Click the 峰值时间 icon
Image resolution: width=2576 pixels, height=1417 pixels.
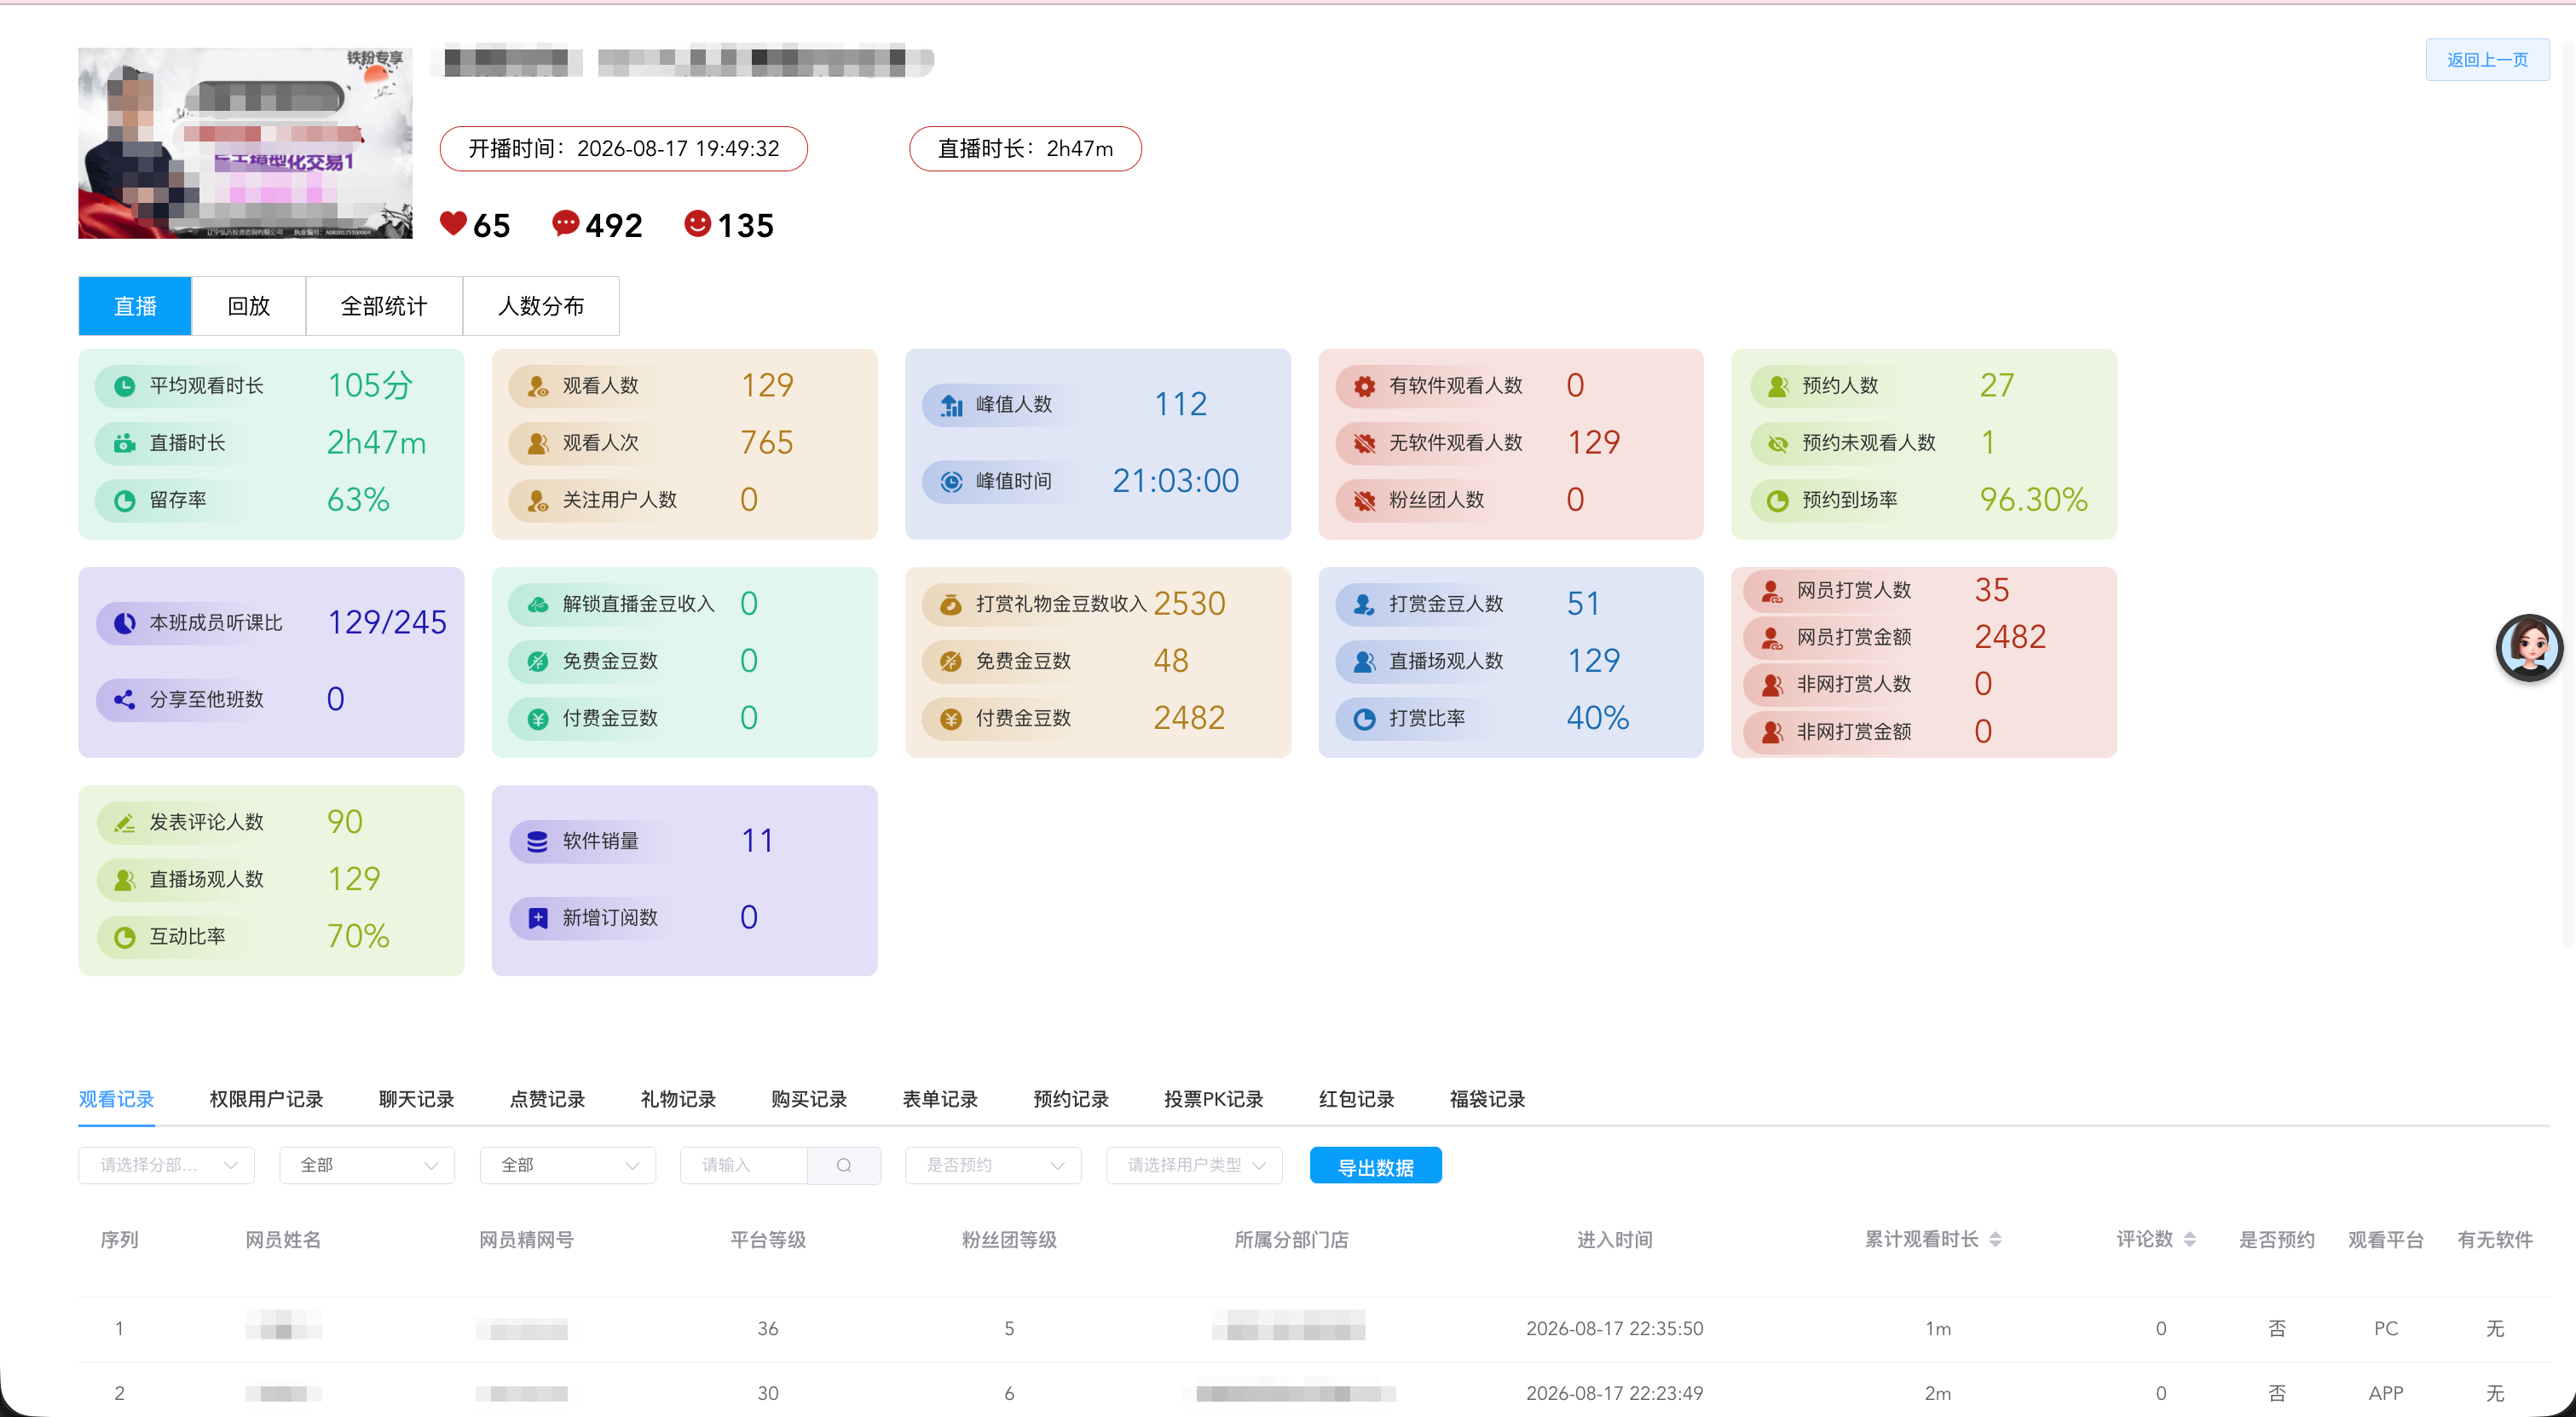951,482
